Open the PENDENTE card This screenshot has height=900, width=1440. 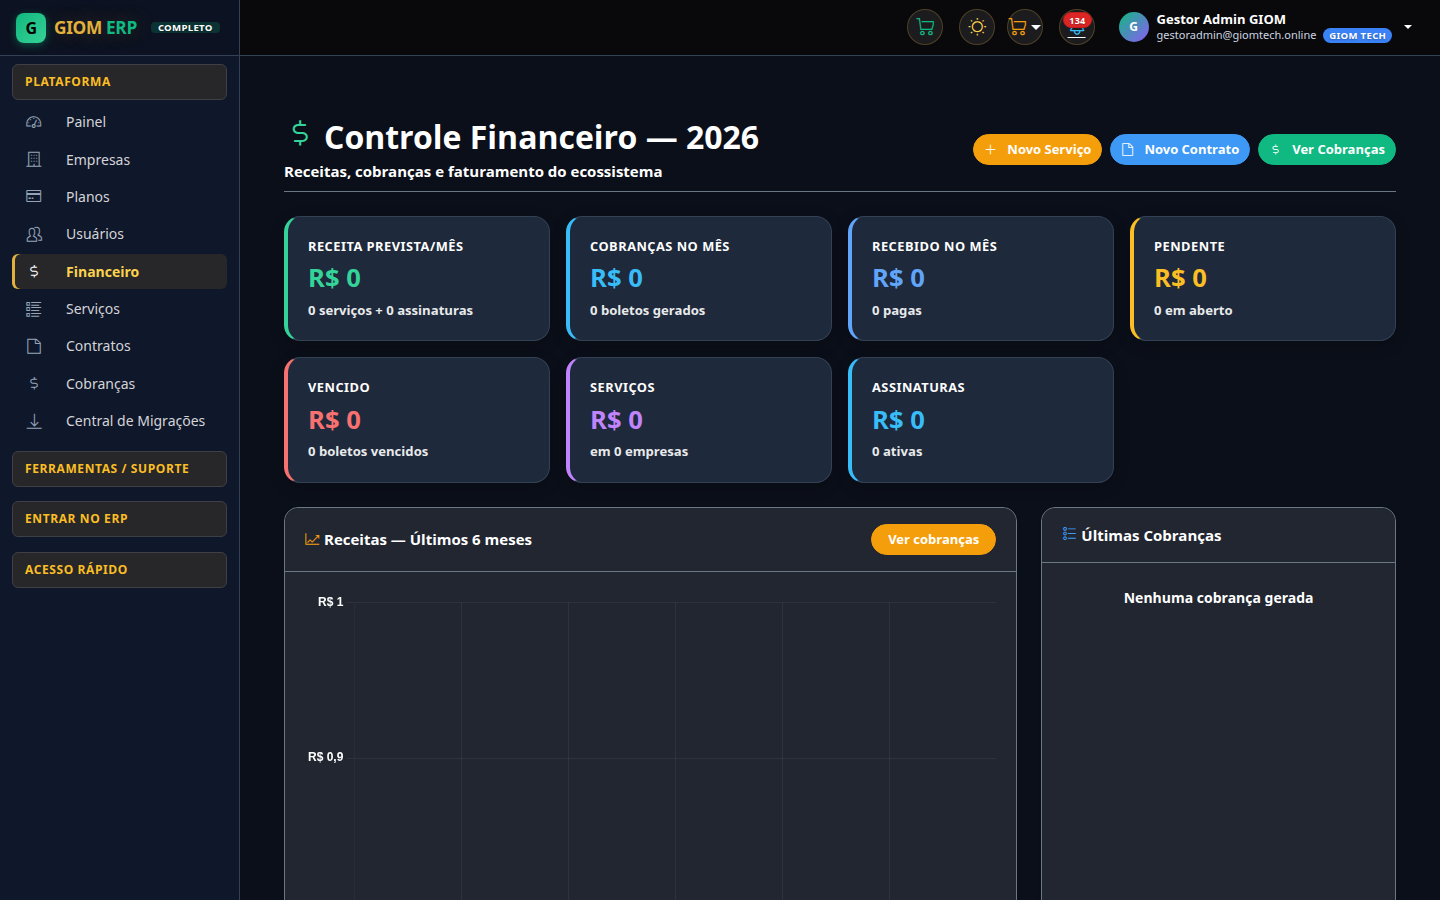coord(1263,279)
